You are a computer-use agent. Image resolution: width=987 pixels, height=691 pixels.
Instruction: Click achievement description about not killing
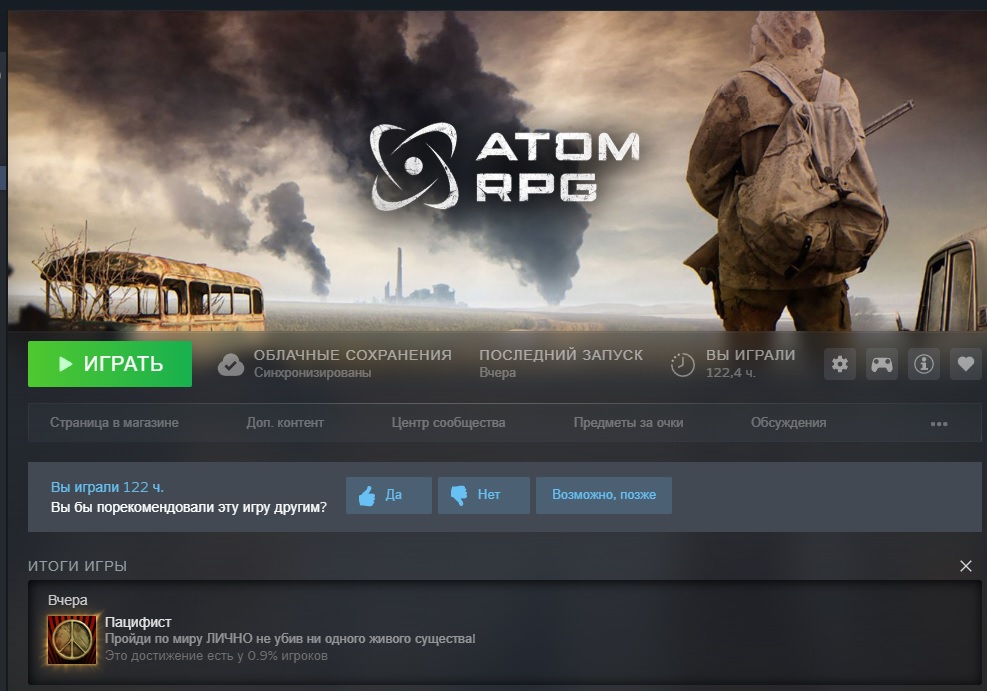coord(290,639)
